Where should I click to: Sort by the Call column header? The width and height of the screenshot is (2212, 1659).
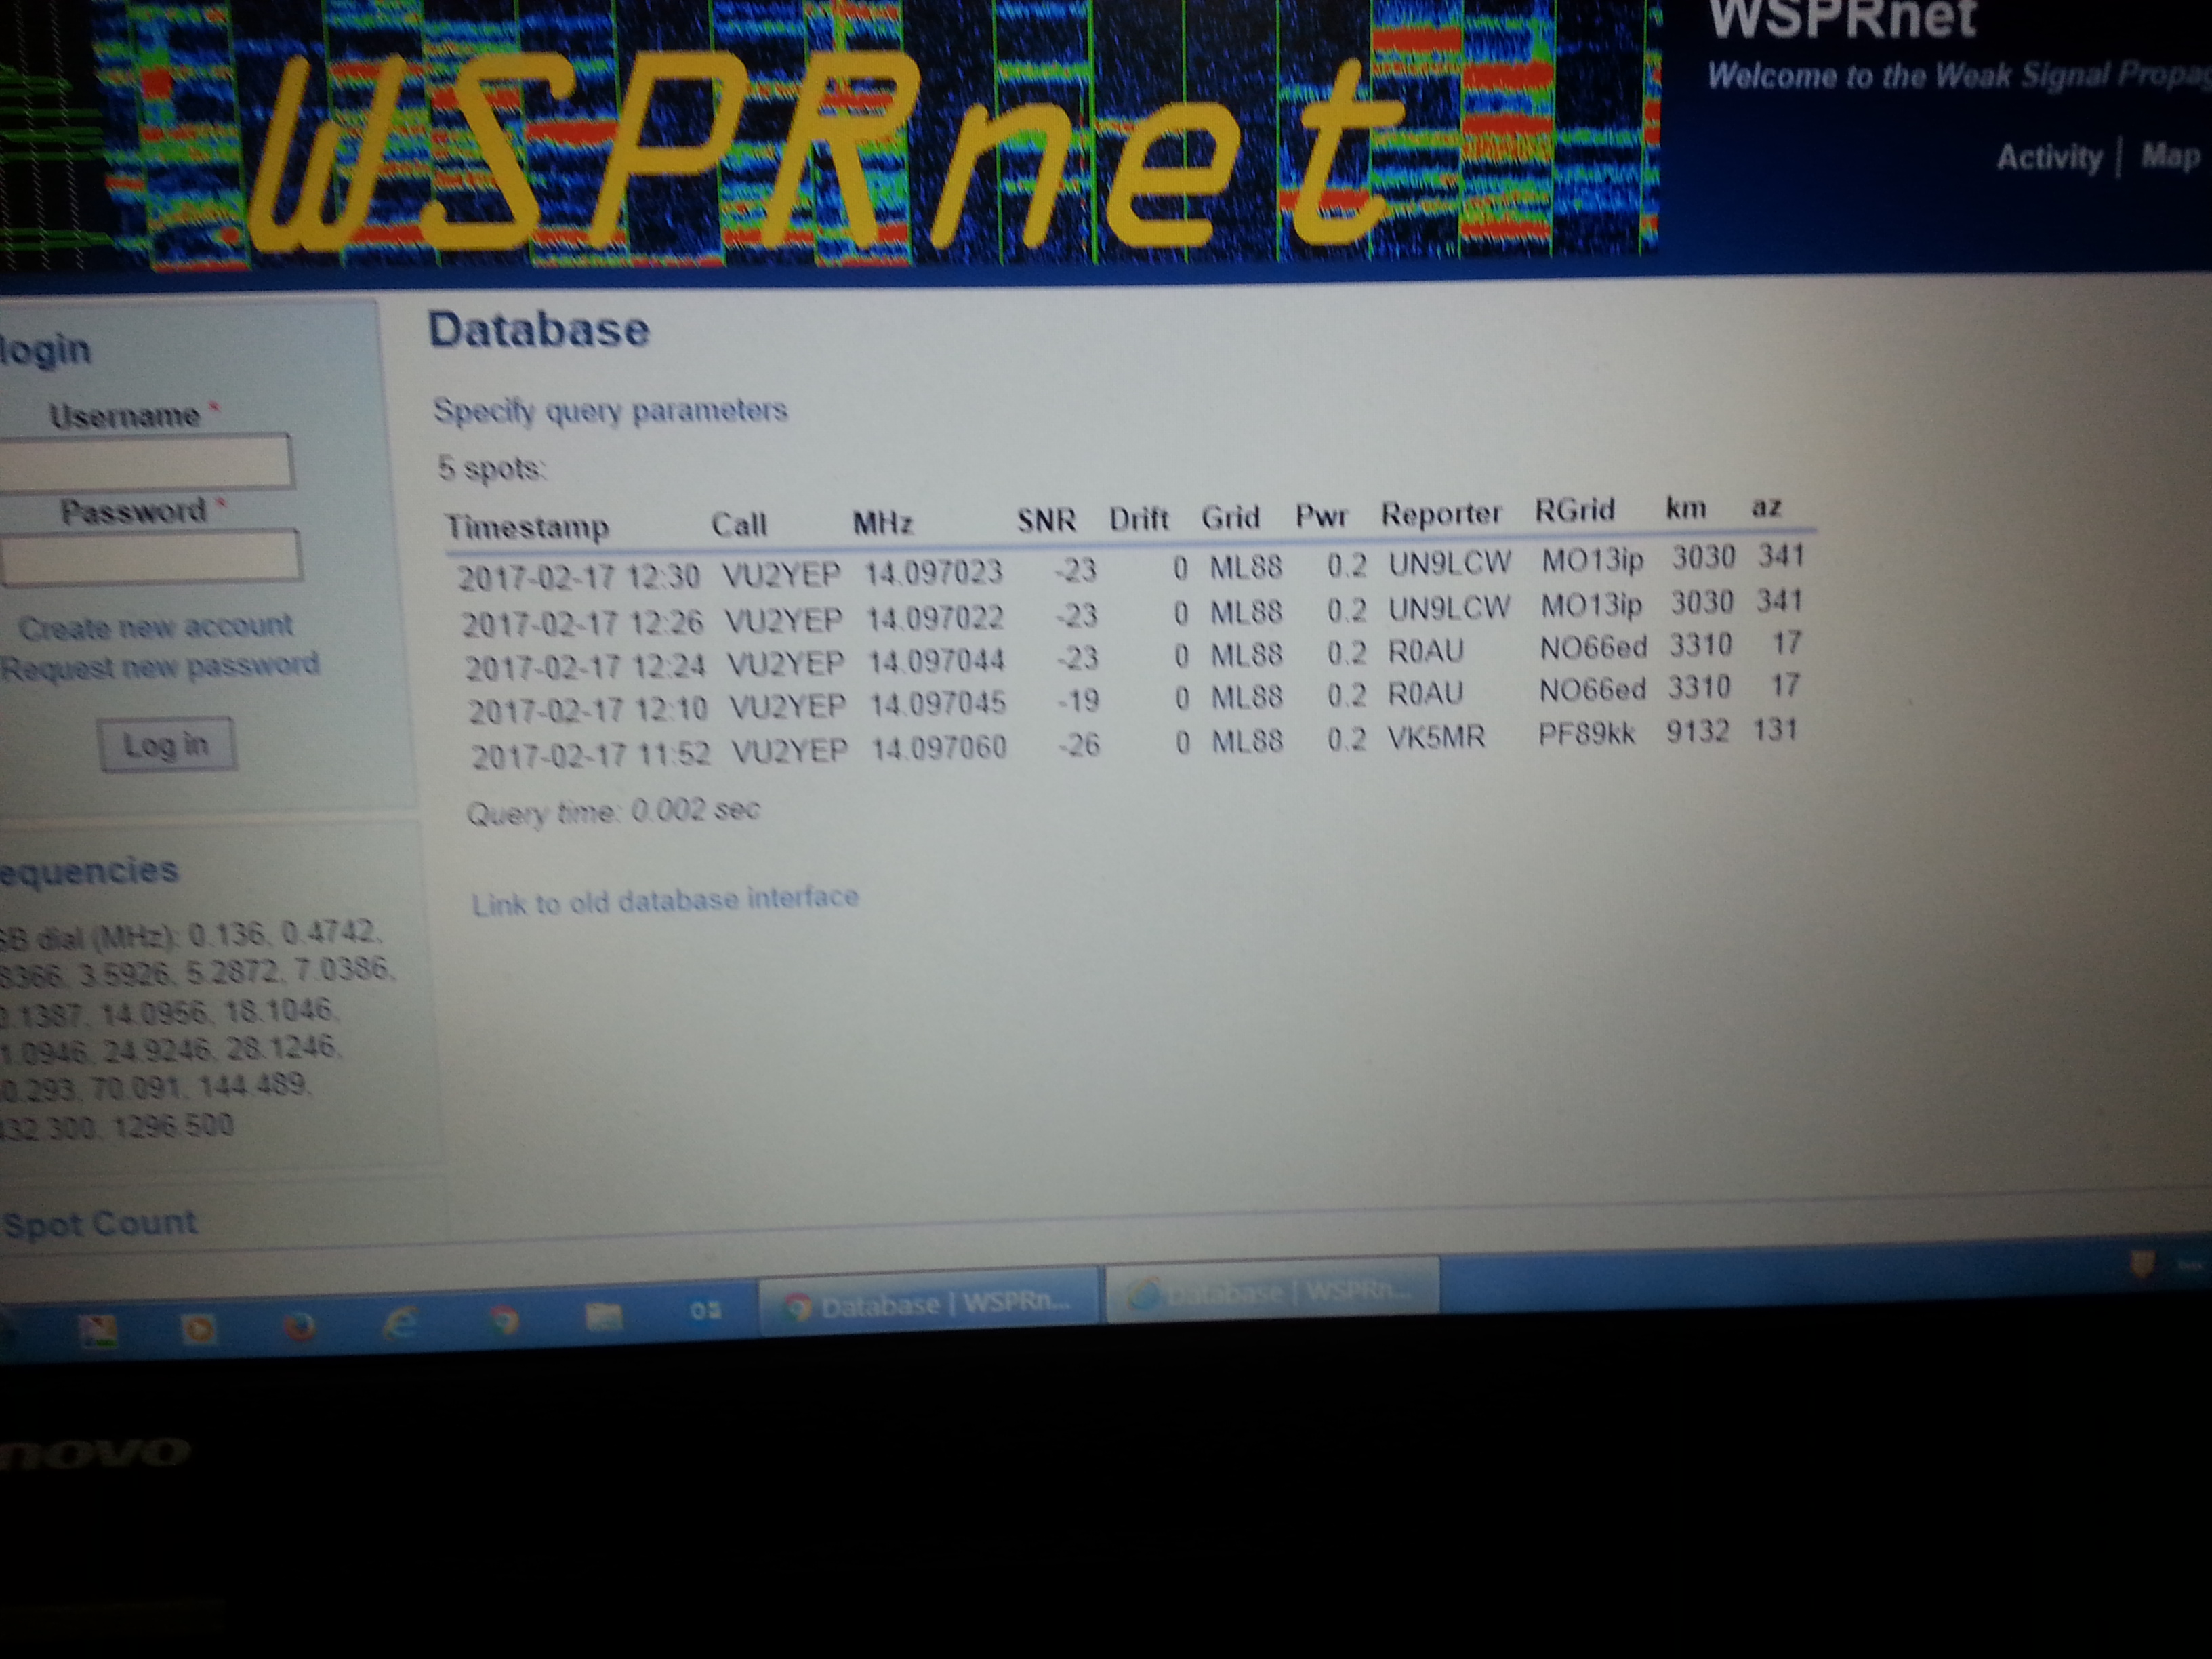739,524
